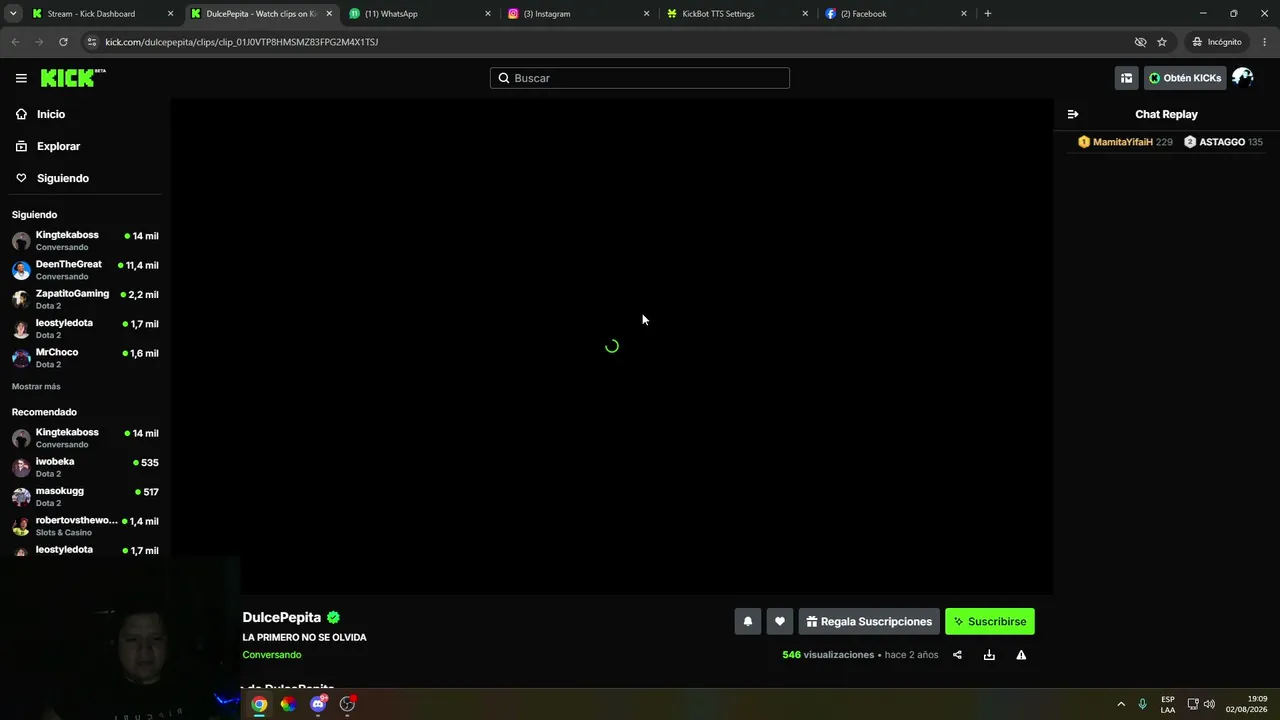Open the user profile avatar menu

coord(1243,78)
